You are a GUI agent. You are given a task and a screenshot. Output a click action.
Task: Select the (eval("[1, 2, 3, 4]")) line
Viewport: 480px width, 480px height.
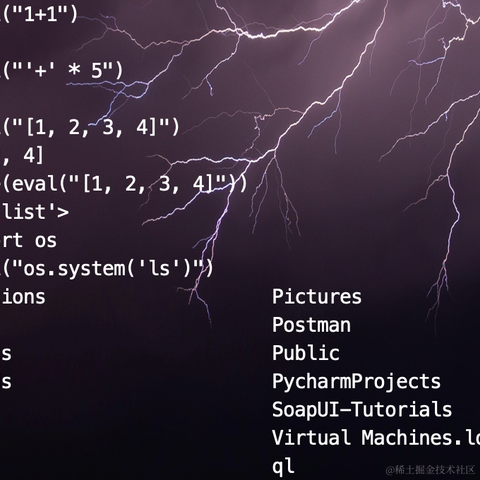124,184
